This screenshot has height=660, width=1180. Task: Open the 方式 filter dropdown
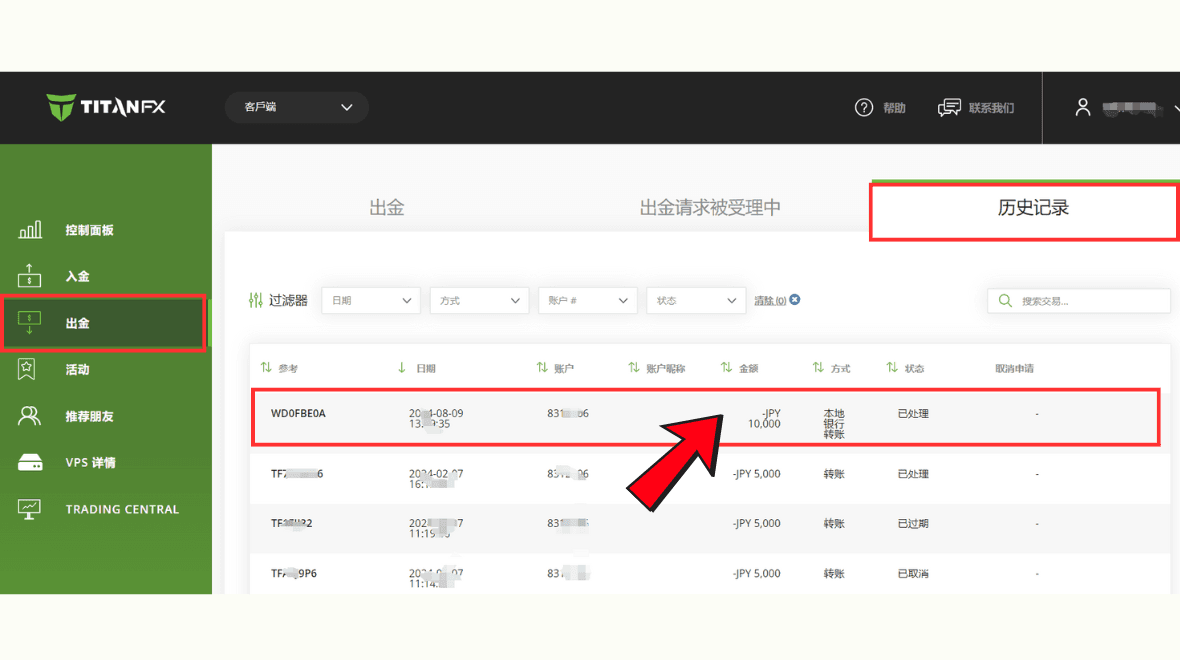point(479,300)
